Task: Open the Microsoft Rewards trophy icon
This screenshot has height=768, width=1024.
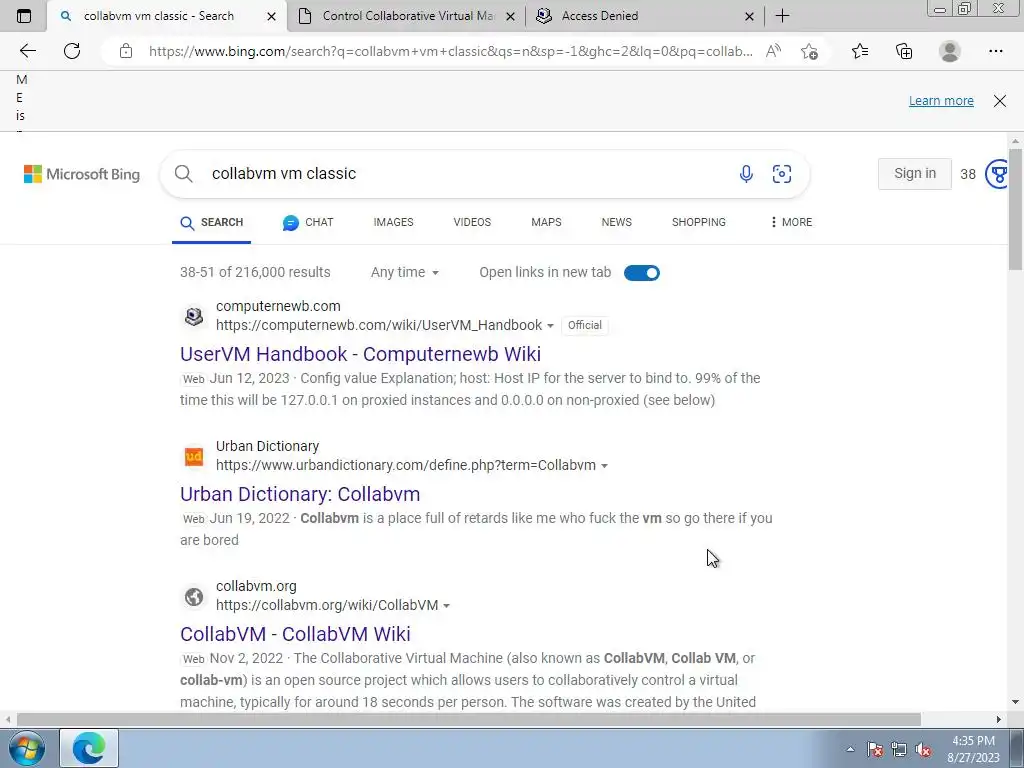Action: click(x=997, y=174)
